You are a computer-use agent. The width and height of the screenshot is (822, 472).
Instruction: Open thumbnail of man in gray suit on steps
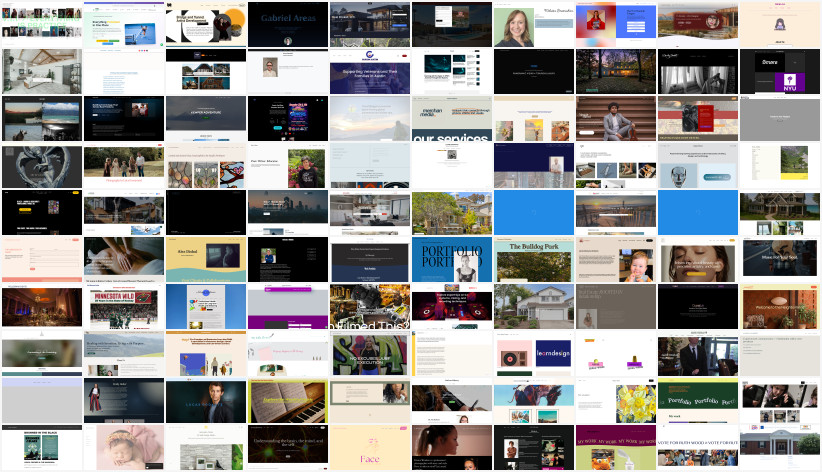(616, 119)
